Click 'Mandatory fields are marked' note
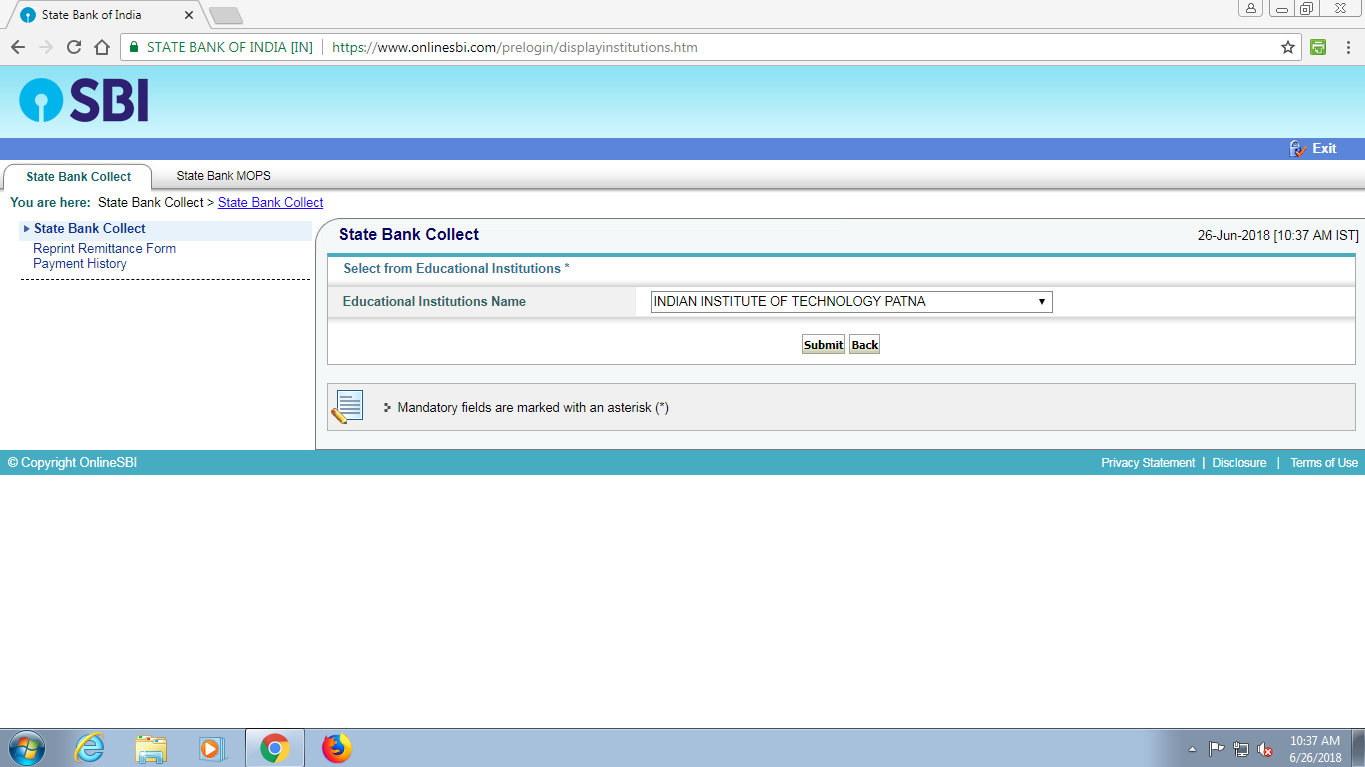 pos(533,408)
